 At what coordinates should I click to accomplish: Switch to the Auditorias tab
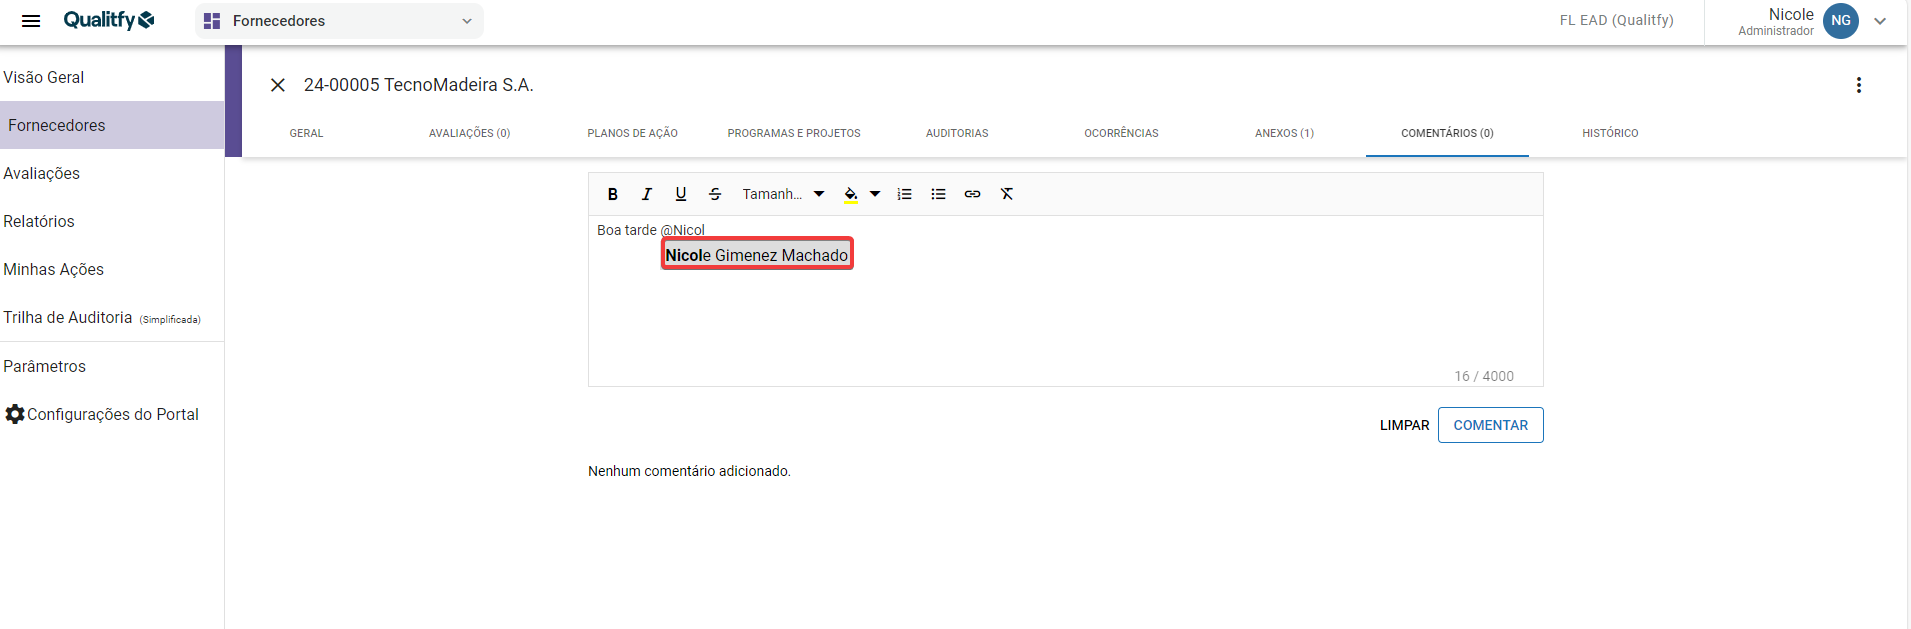(x=957, y=133)
